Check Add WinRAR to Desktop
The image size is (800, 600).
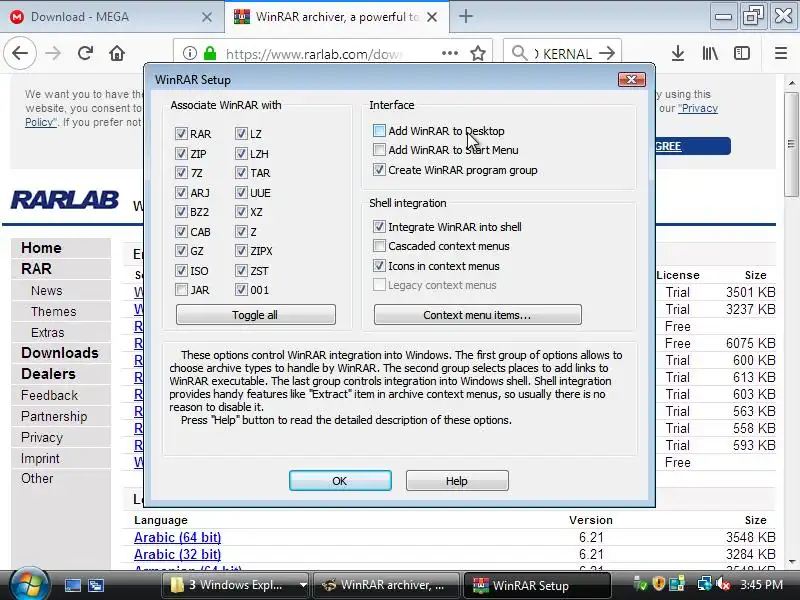[x=379, y=131]
